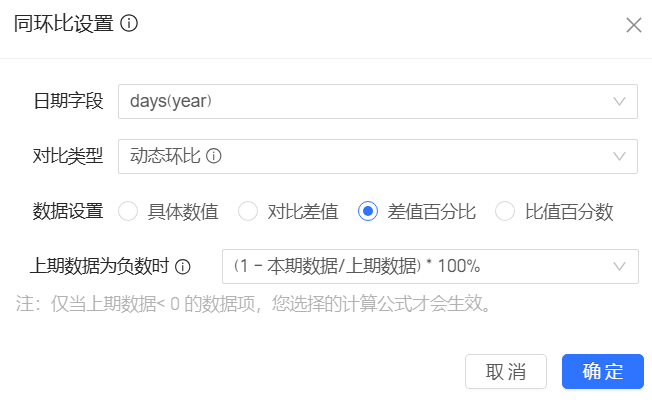Viewport: 652px width, 404px height.
Task: Click the 对比类型 field label
Action: pos(68,156)
